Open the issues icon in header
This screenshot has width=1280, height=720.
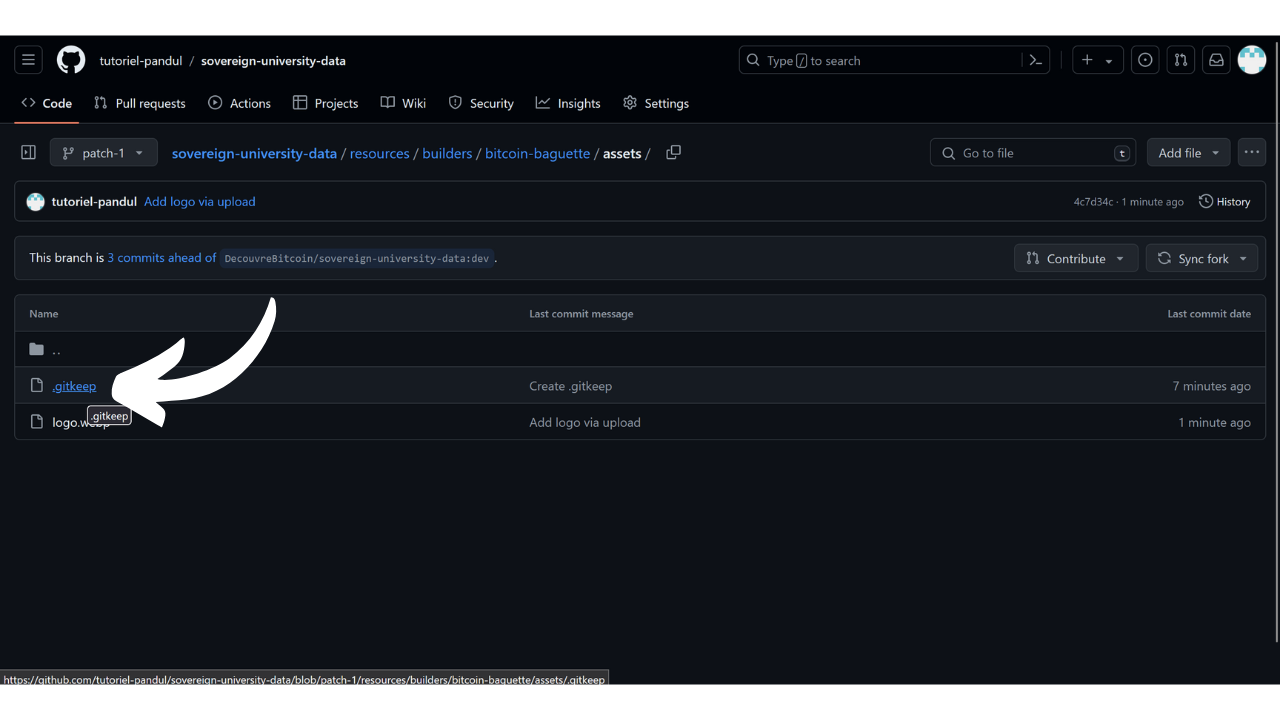pyautogui.click(x=1145, y=60)
